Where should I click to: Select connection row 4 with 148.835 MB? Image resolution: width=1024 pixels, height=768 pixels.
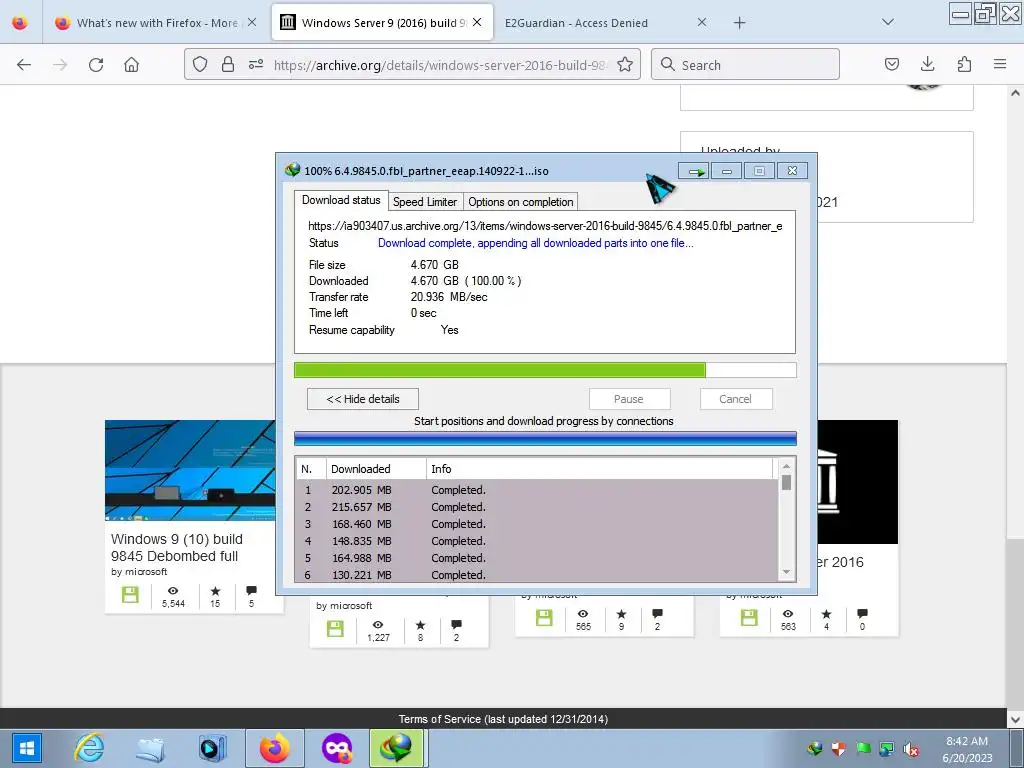pyautogui.click(x=537, y=541)
